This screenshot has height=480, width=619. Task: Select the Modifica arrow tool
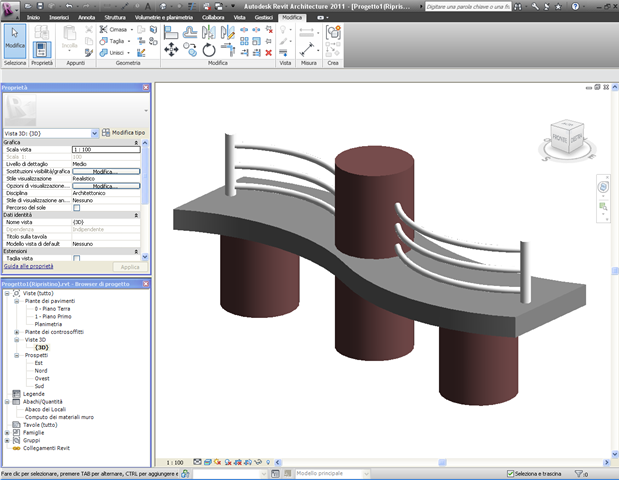tap(15, 38)
